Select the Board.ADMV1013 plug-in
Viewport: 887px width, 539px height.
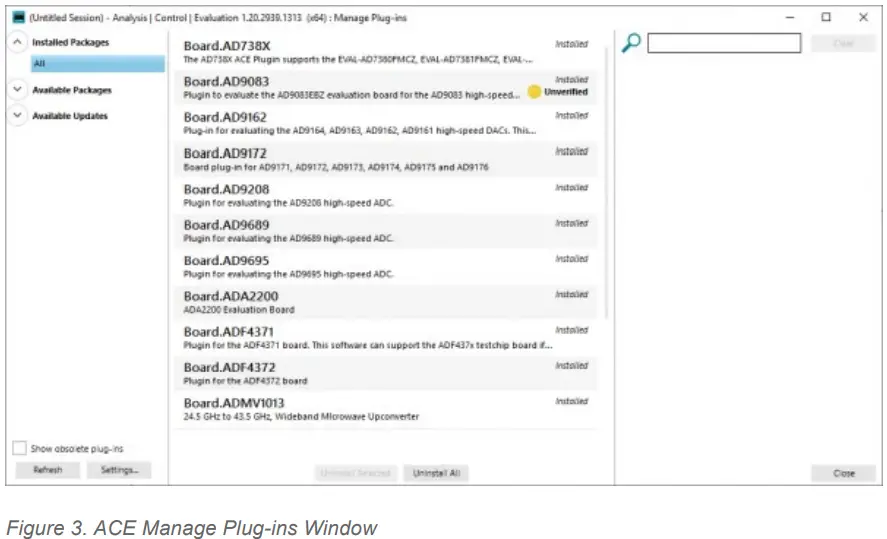point(385,409)
